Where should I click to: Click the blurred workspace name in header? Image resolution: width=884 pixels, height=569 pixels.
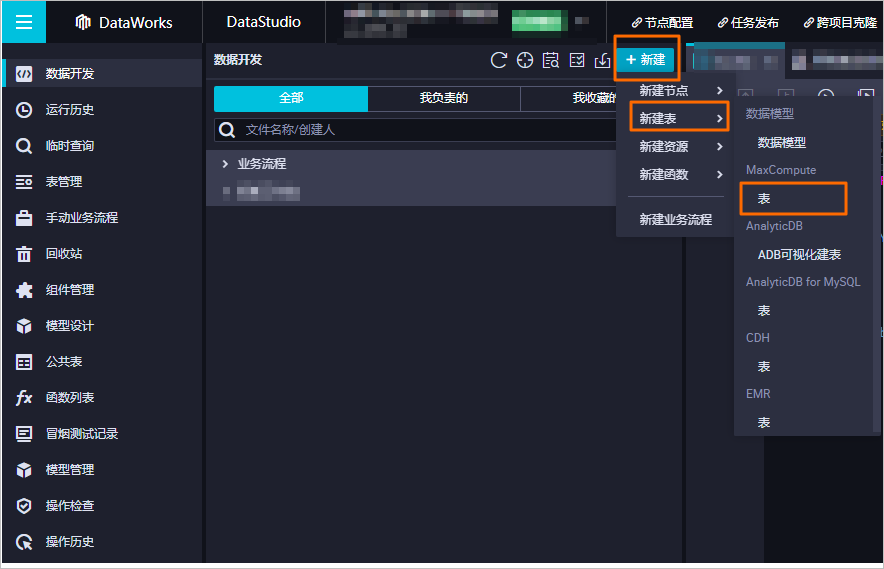click(421, 20)
